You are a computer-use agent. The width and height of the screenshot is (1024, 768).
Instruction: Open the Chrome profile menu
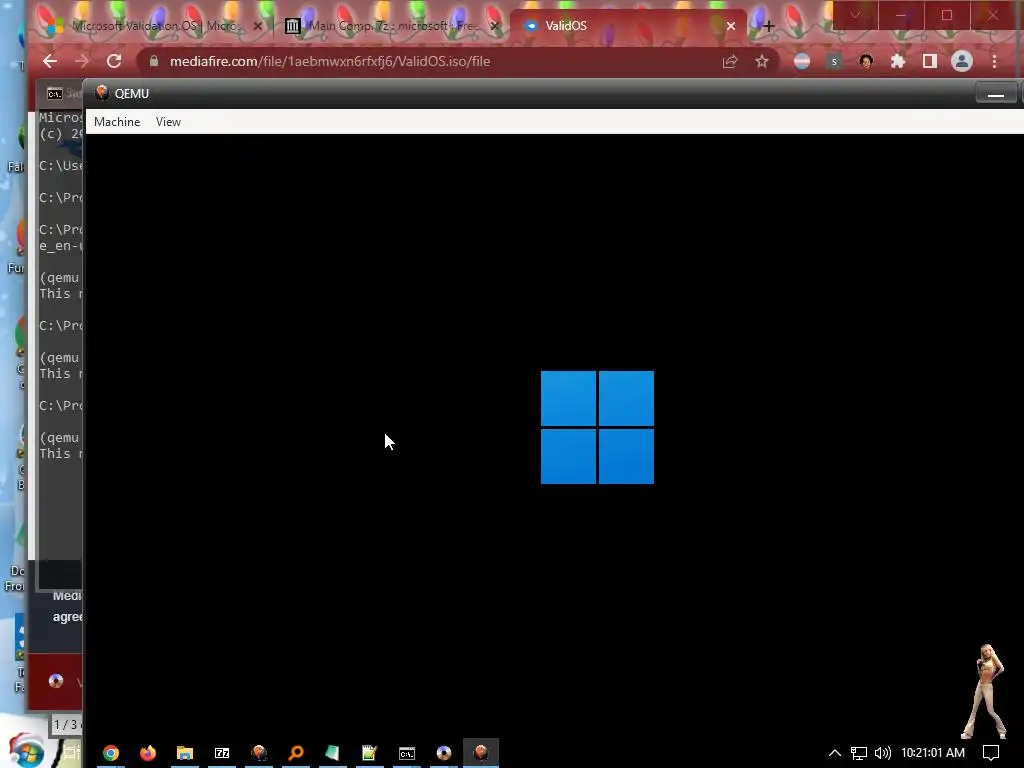(x=962, y=61)
